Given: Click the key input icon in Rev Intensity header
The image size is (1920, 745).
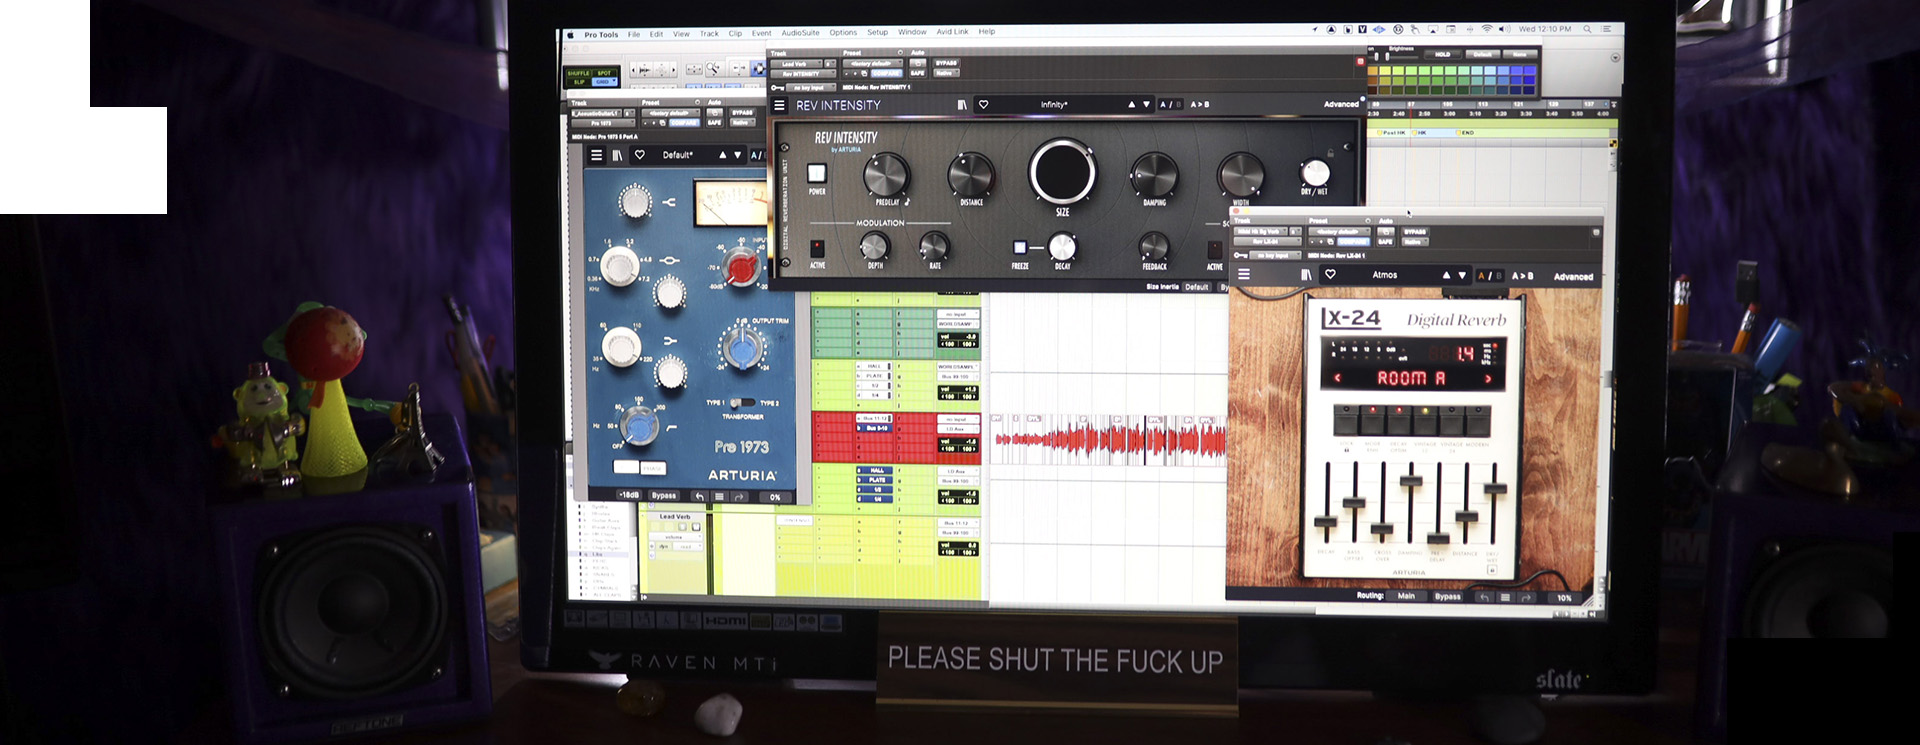Looking at the screenshot, I should point(777,88).
